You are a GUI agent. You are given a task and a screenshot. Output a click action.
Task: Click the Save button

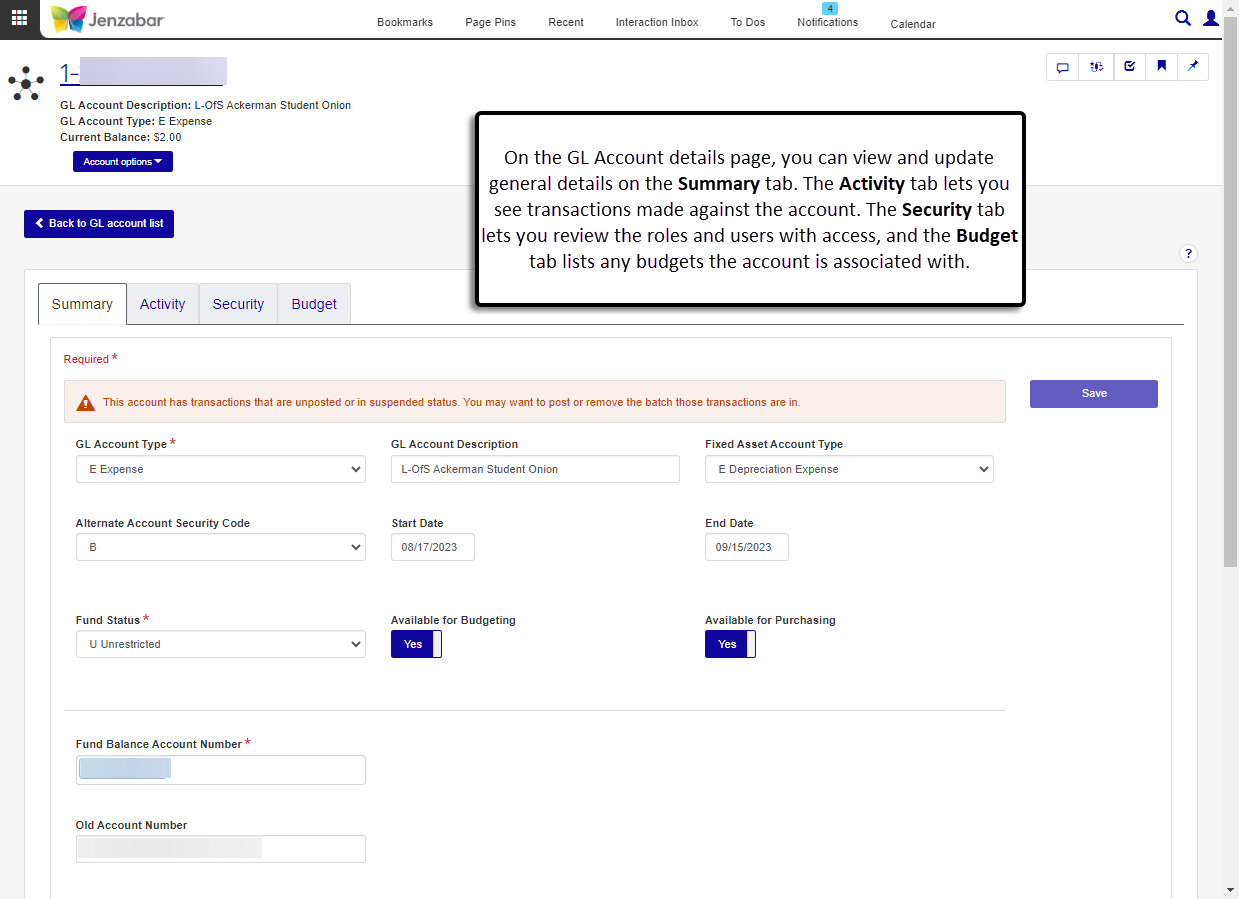click(1093, 394)
